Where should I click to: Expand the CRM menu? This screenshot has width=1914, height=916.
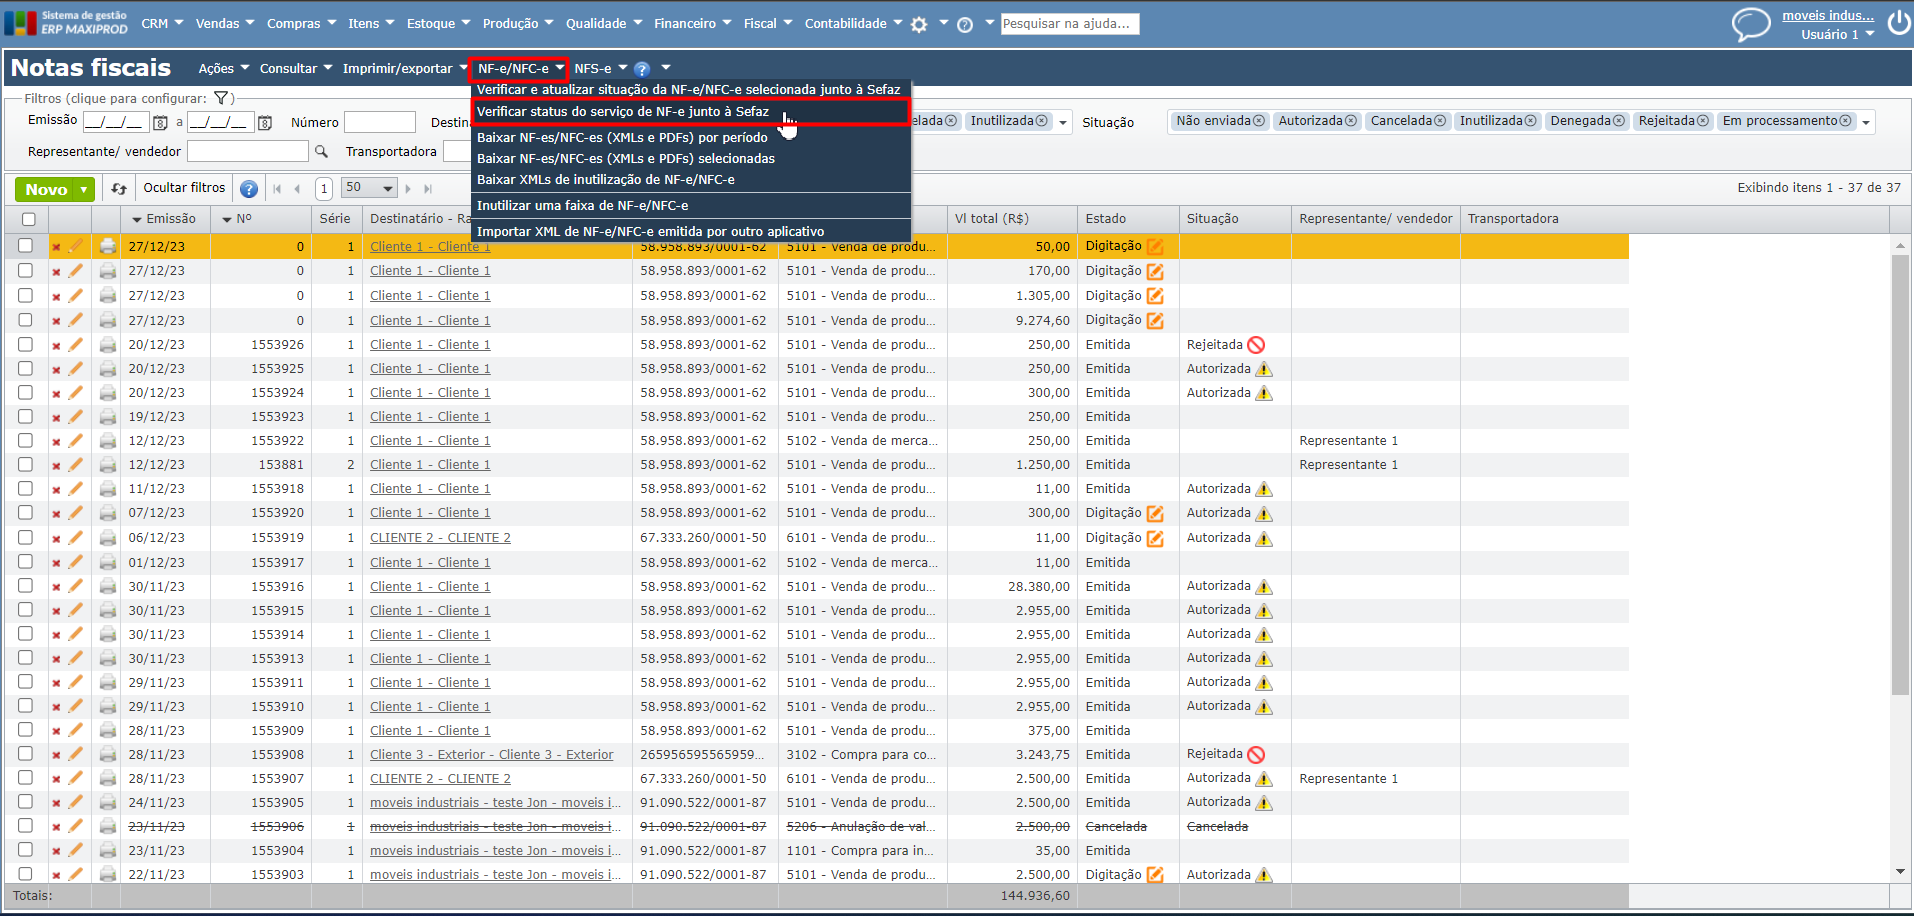click(x=162, y=23)
